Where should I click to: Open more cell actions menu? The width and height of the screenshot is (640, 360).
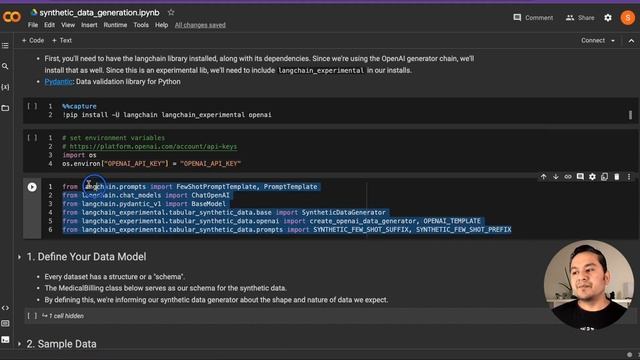coord(629,177)
